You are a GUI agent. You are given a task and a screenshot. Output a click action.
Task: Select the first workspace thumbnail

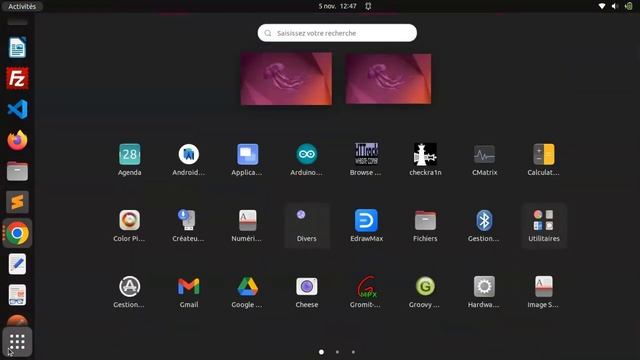(x=286, y=78)
